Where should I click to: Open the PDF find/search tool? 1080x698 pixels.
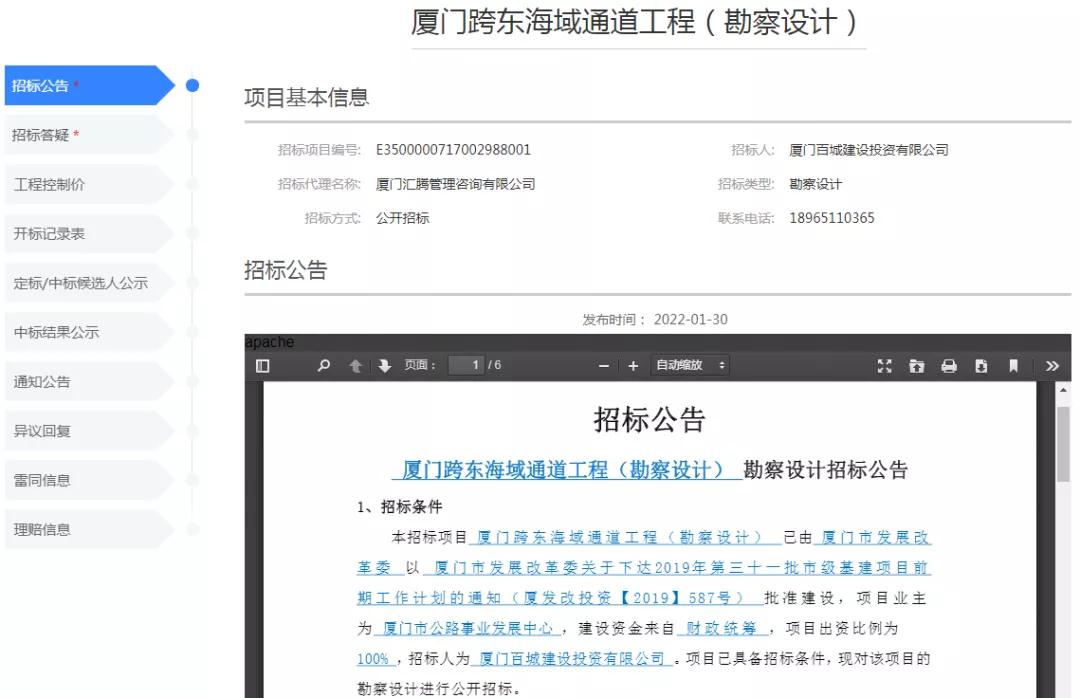323,366
